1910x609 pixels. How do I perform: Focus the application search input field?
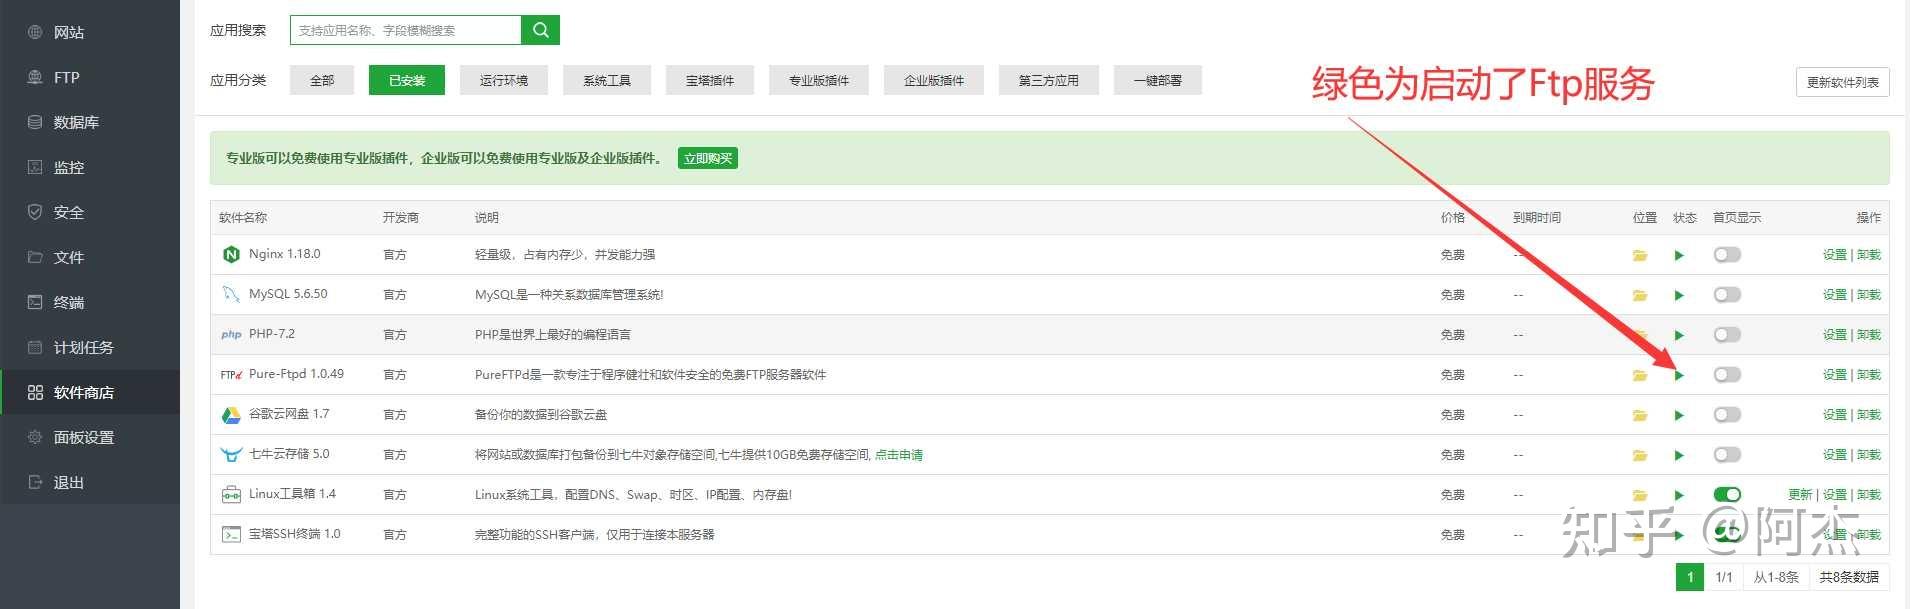coord(406,30)
